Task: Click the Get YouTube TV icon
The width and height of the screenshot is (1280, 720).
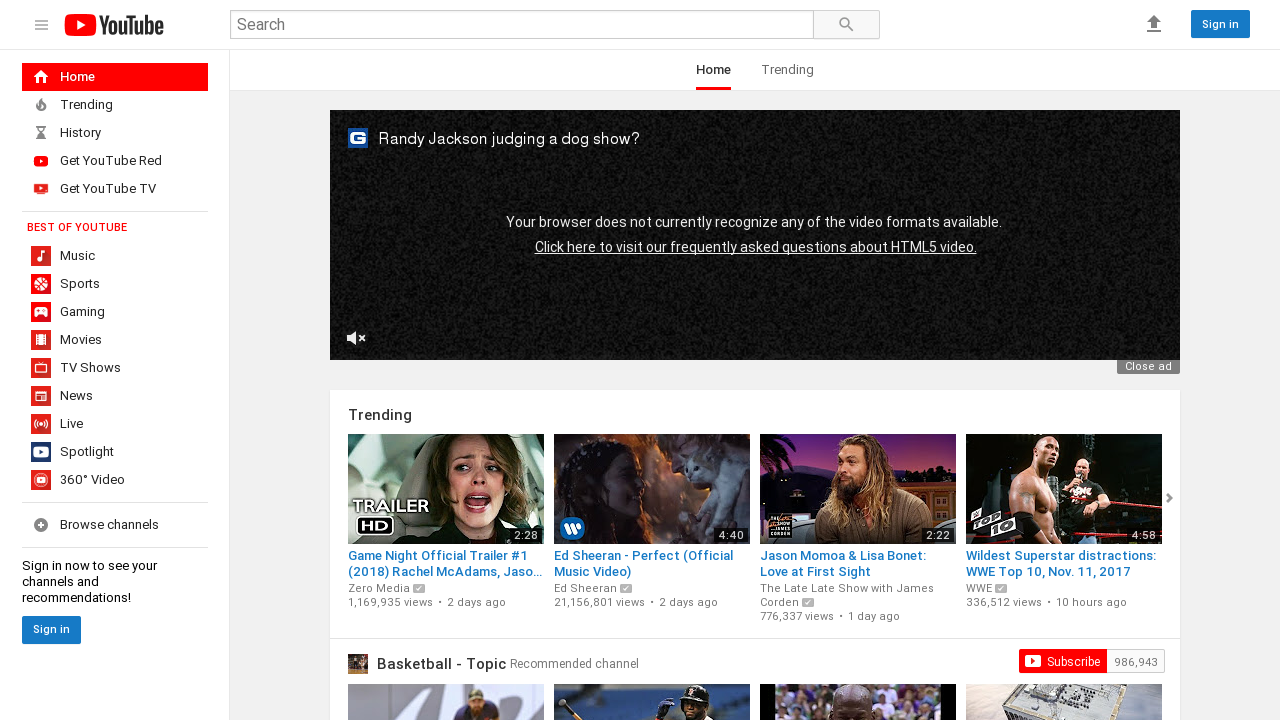Action: click(41, 189)
